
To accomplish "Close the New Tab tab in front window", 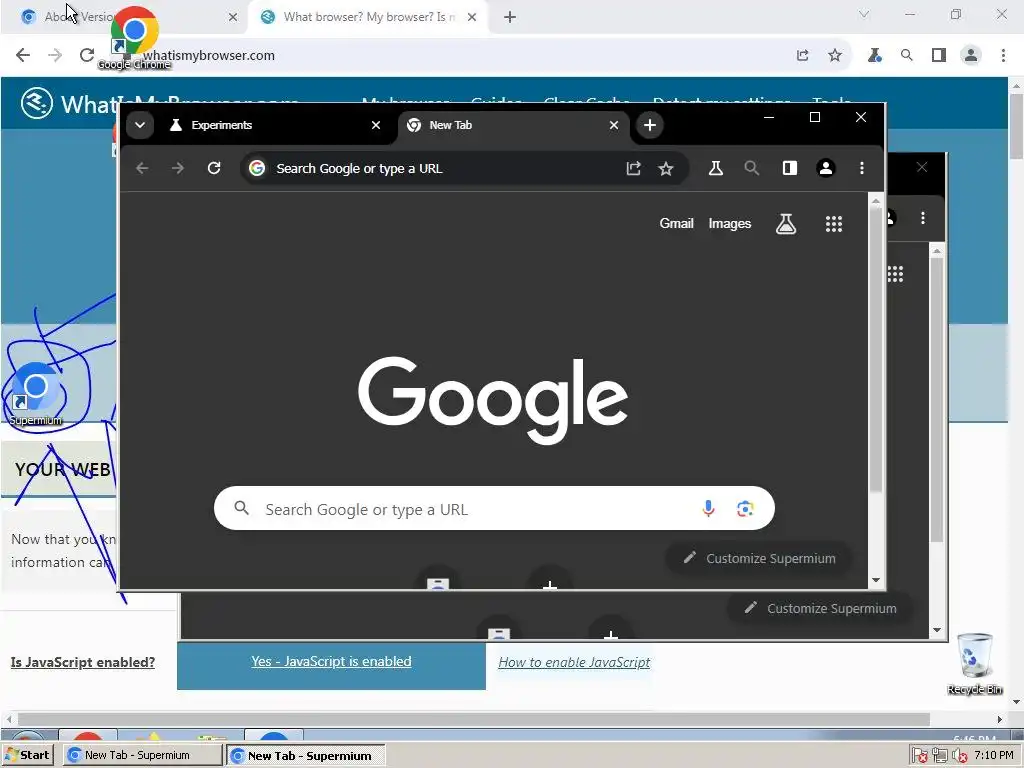I will (x=613, y=125).
